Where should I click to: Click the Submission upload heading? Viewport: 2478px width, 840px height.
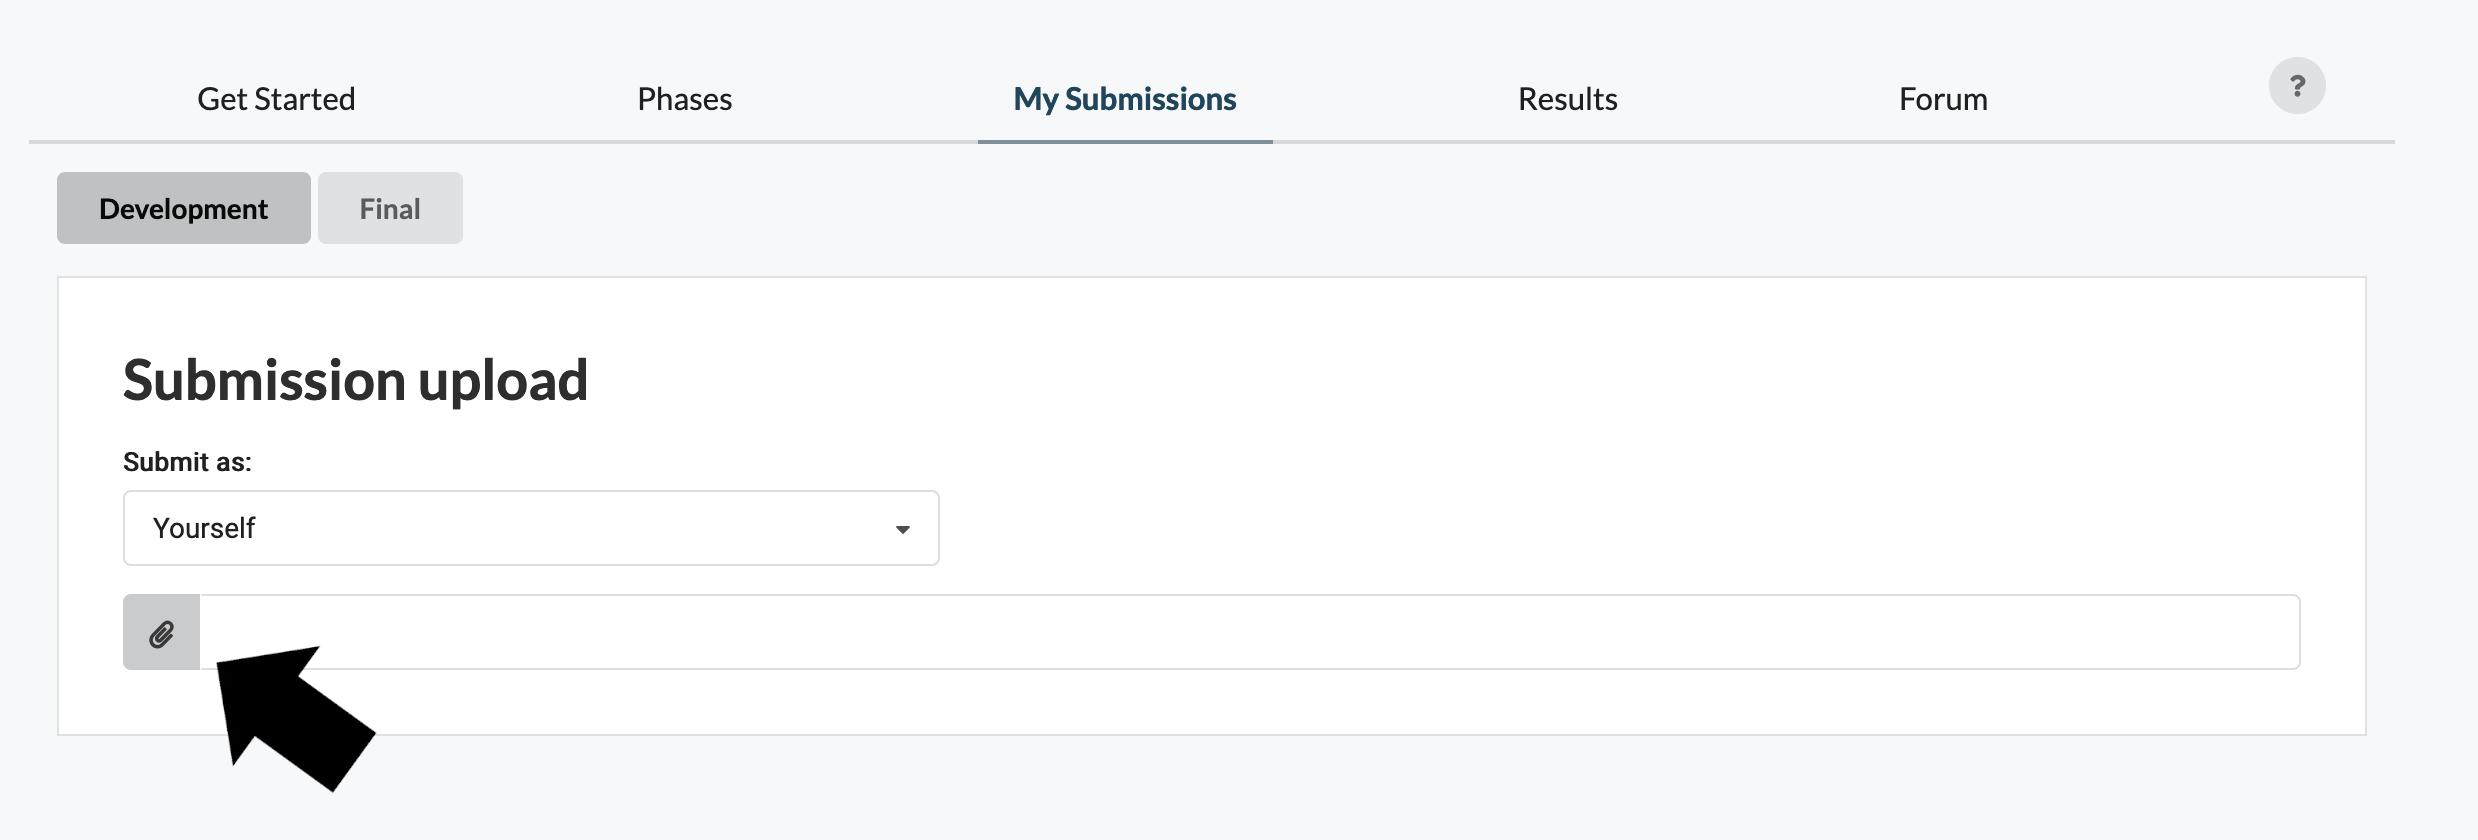point(355,380)
